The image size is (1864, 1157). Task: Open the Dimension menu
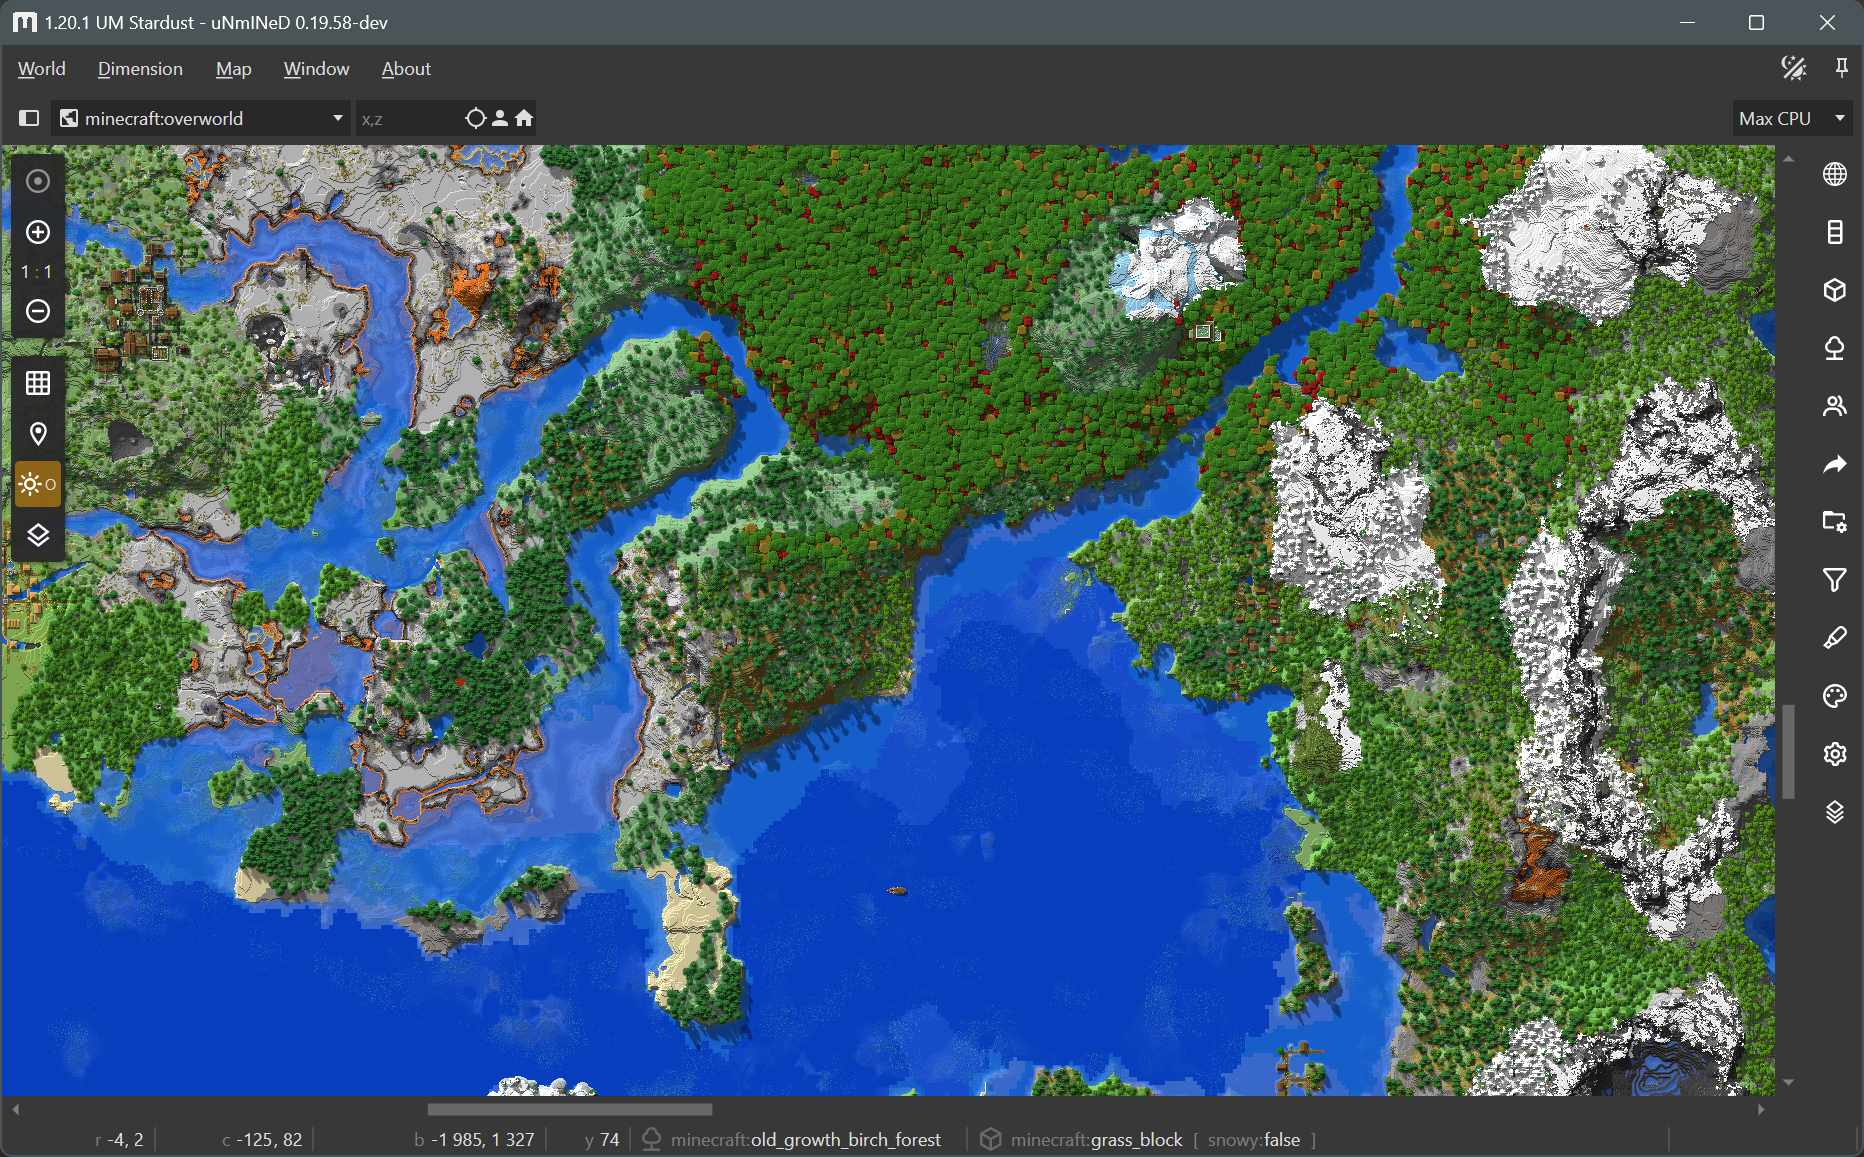[140, 69]
